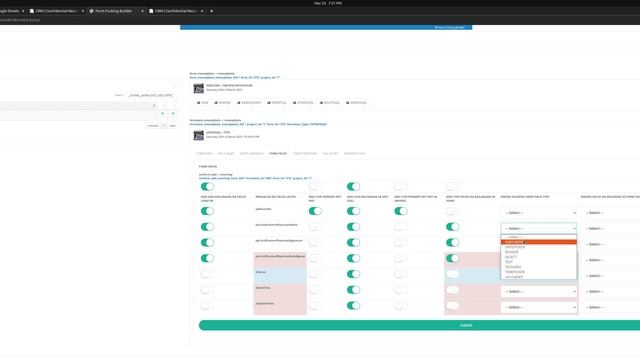Open rightmost Select dropdown in bottom row

(611, 307)
